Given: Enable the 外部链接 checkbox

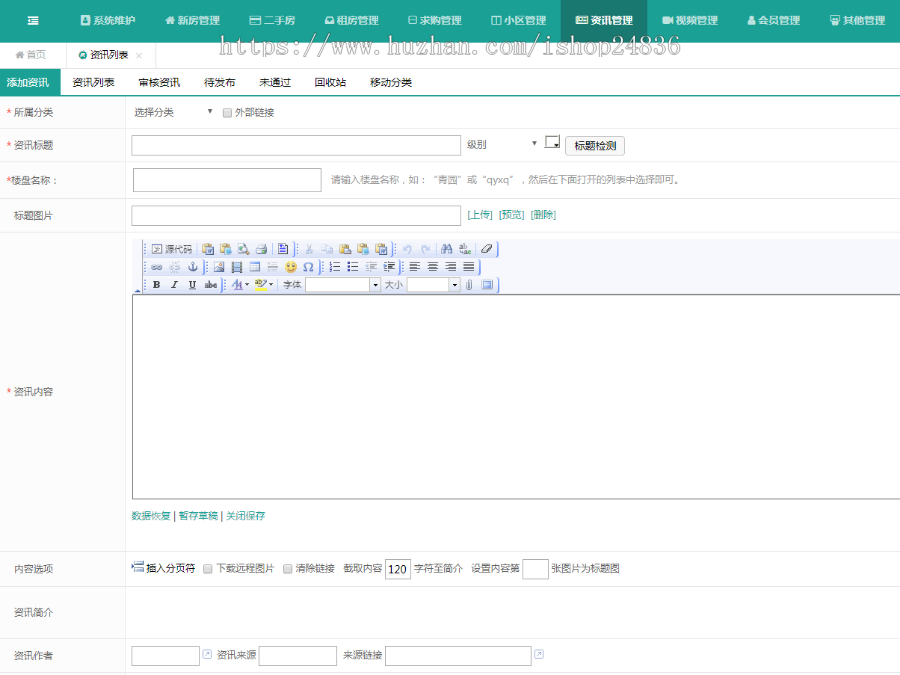Looking at the screenshot, I should coord(226,114).
